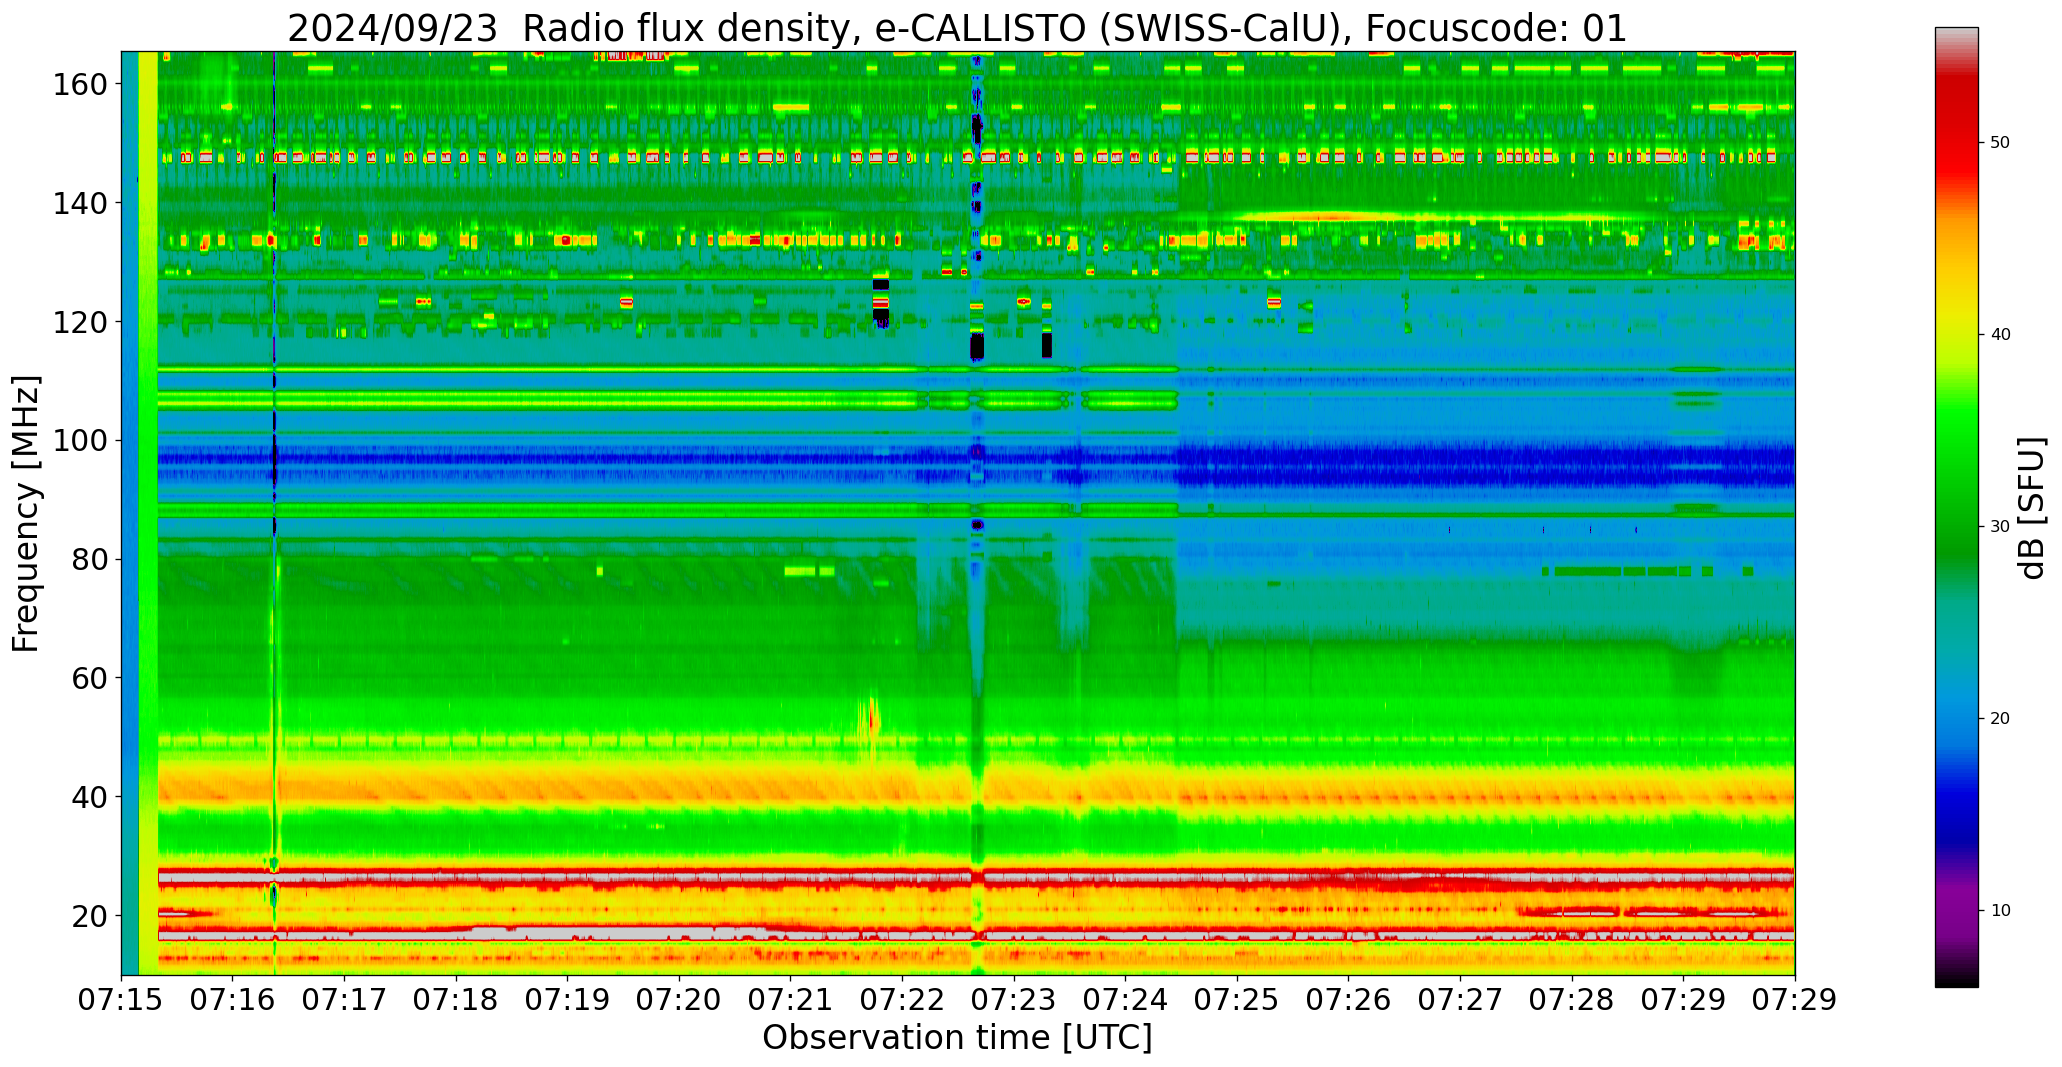Click the colorbar tick label 50
2062x1067 pixels.
pos(2000,143)
